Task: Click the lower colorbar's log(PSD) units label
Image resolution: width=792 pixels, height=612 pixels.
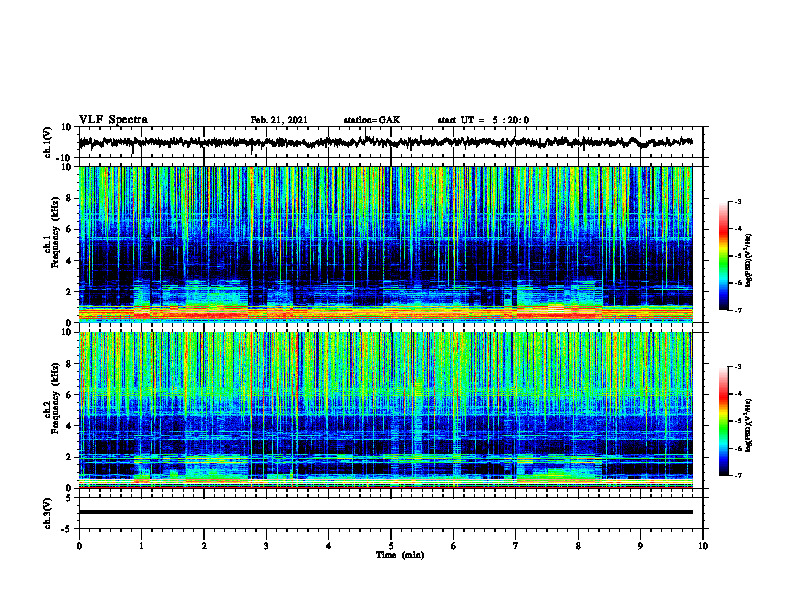Action: [x=748, y=426]
